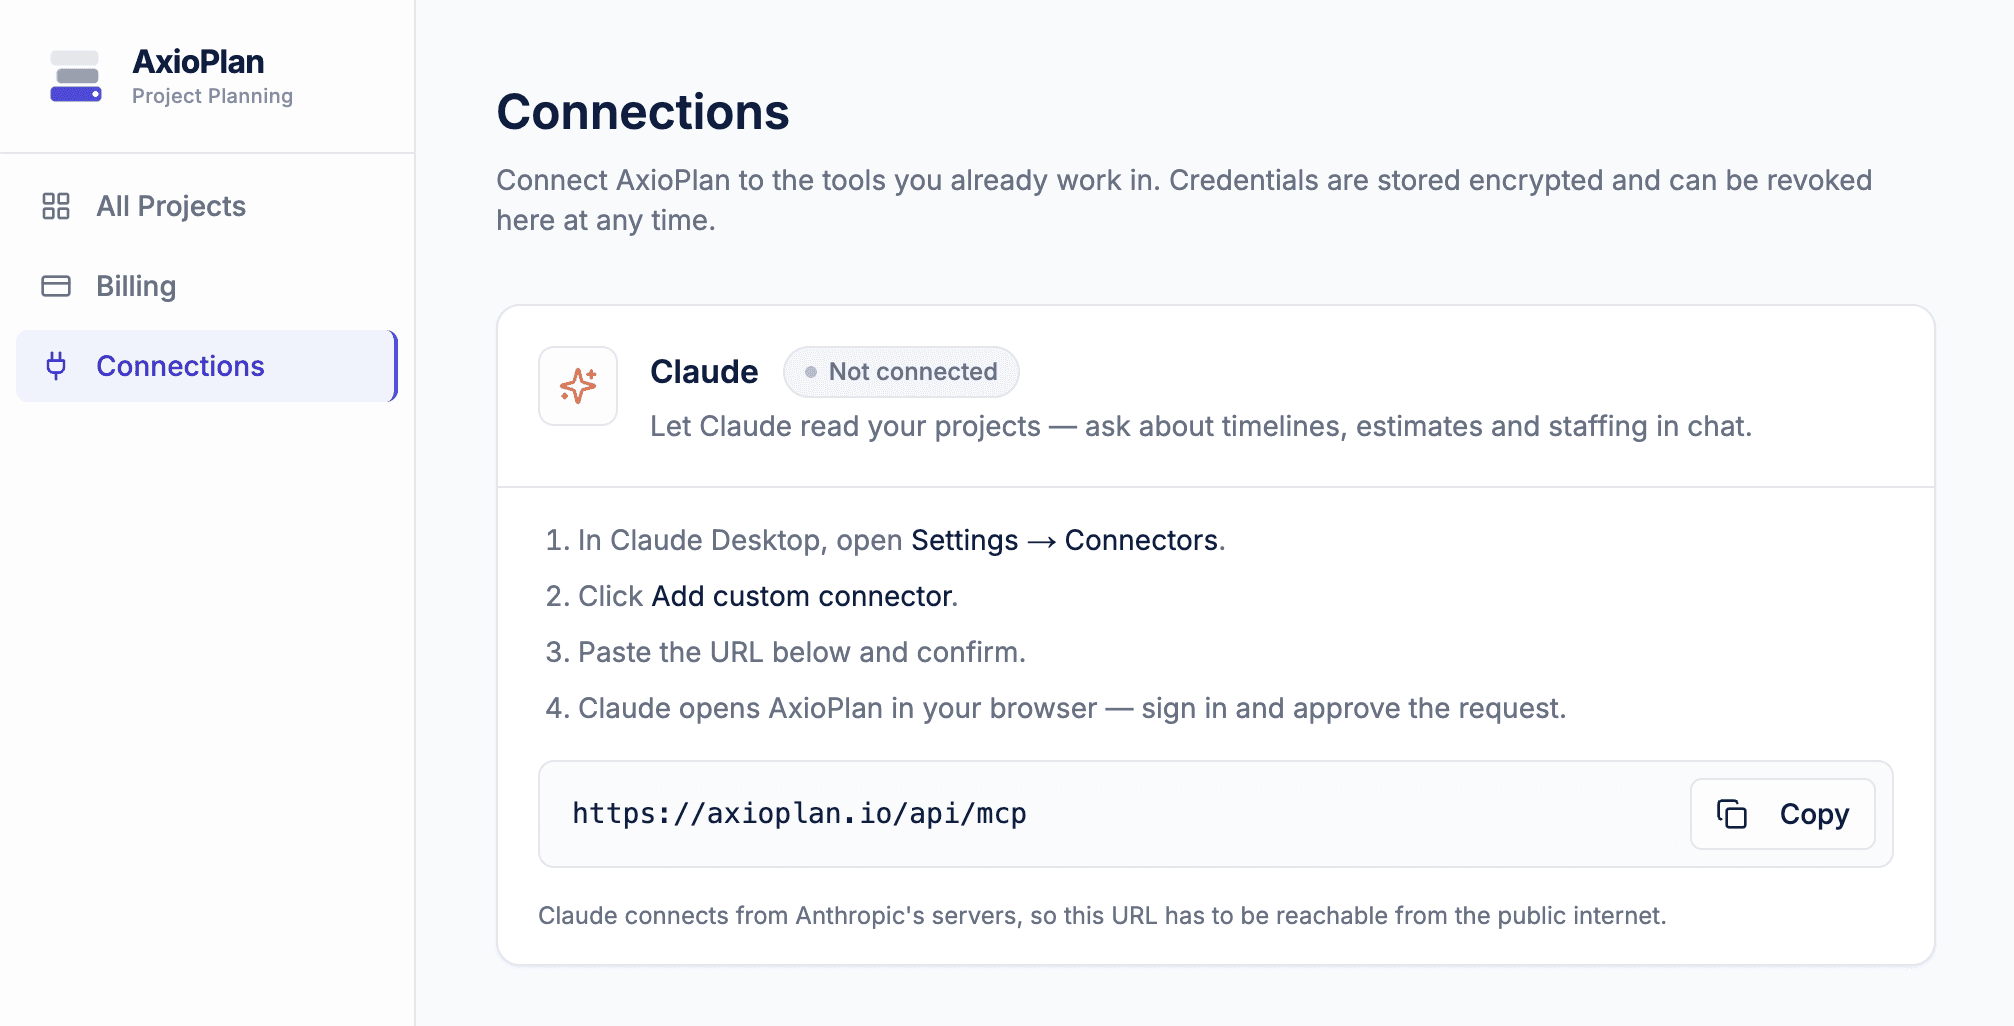Click the Claude connector title
The height and width of the screenshot is (1026, 2014).
tap(704, 372)
